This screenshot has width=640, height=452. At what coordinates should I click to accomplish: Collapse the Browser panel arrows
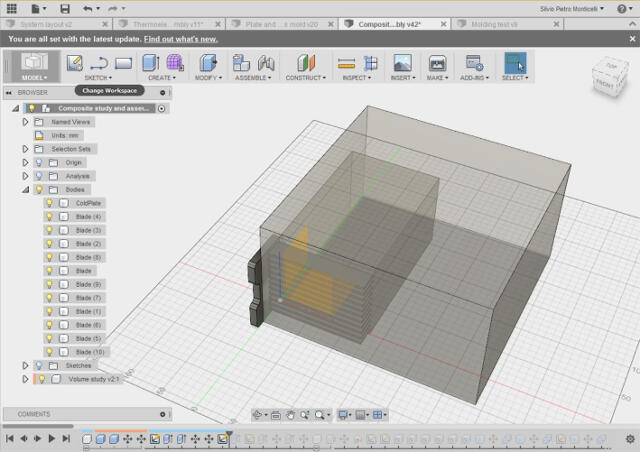(9, 93)
